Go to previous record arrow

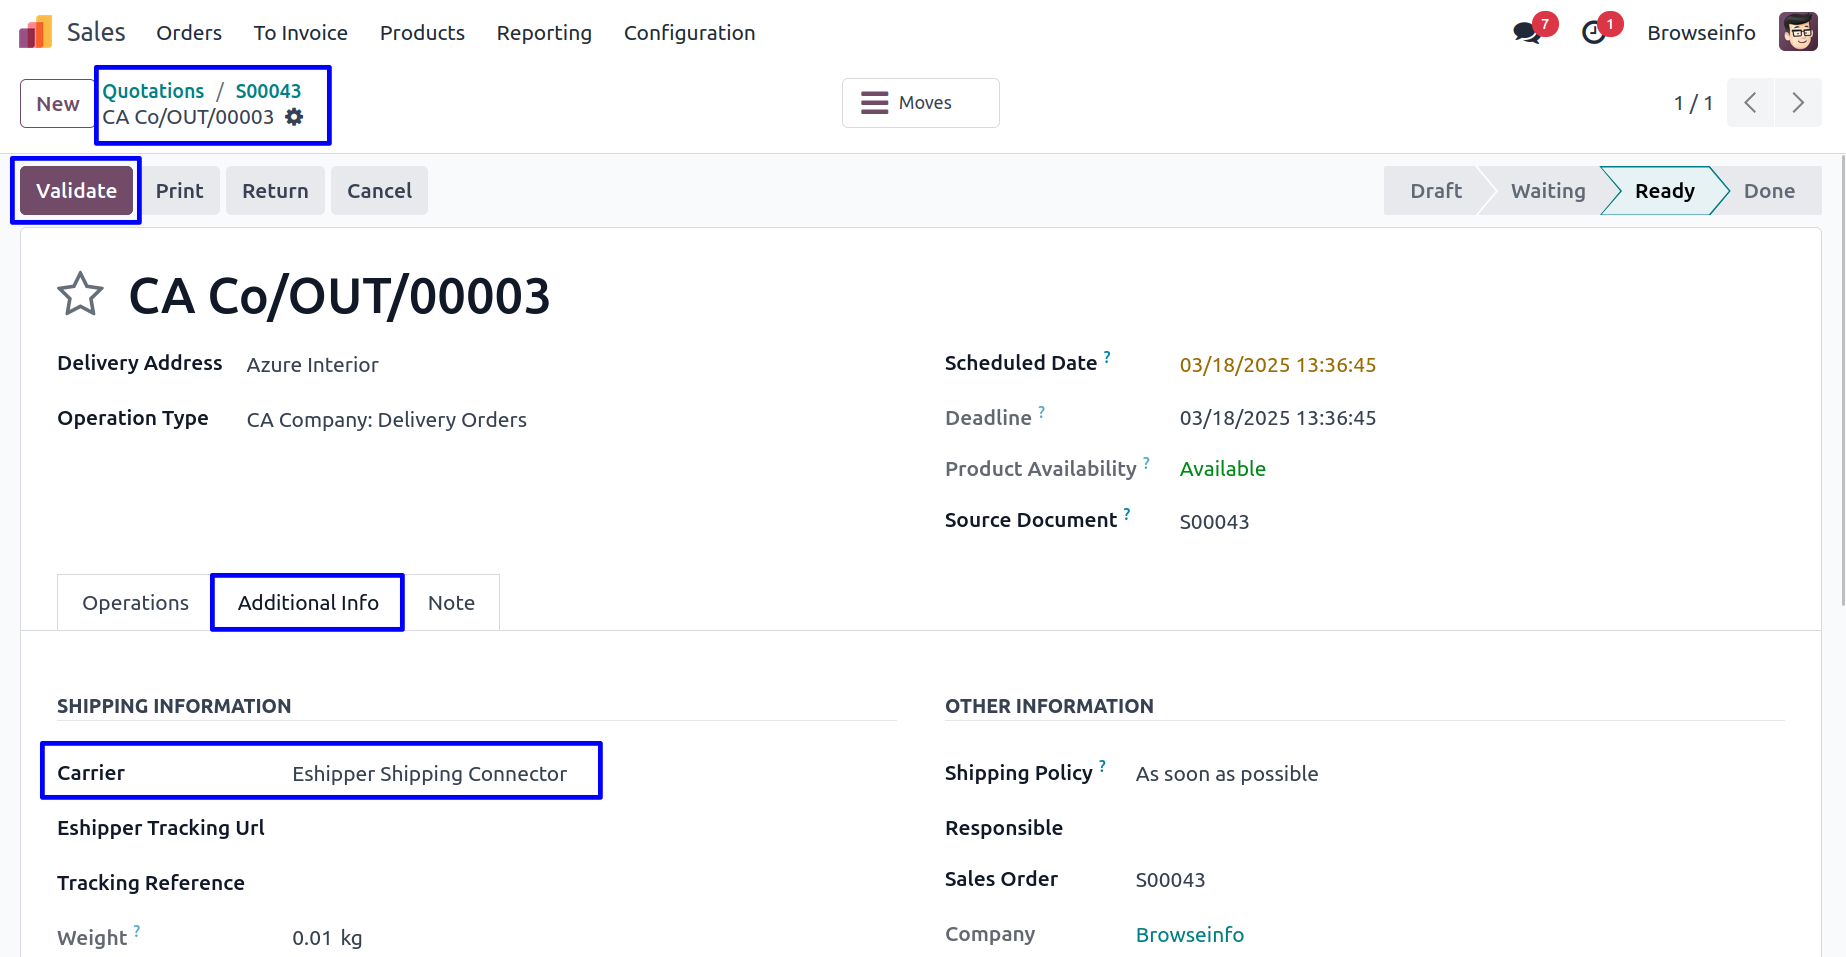[x=1750, y=103]
